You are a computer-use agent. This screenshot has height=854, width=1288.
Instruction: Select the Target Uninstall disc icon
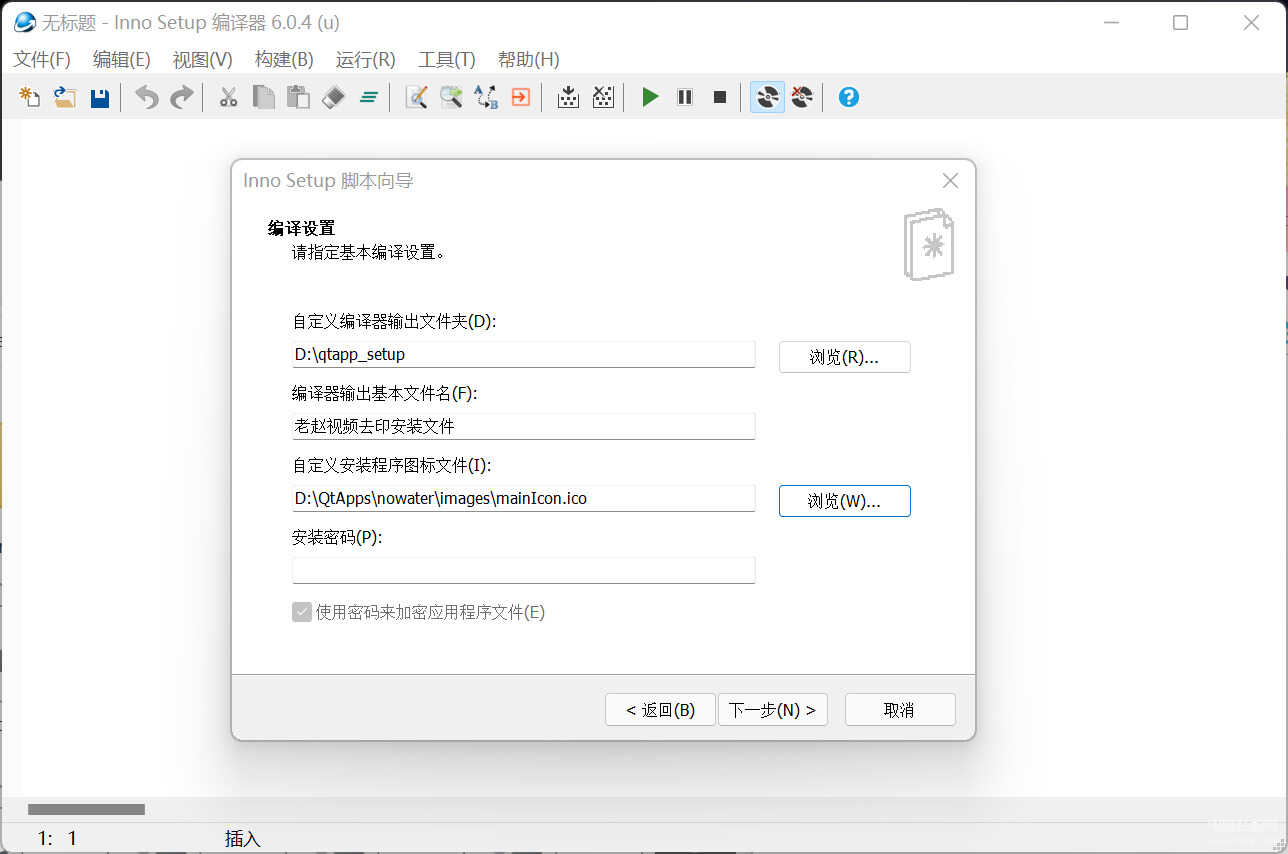click(x=802, y=97)
